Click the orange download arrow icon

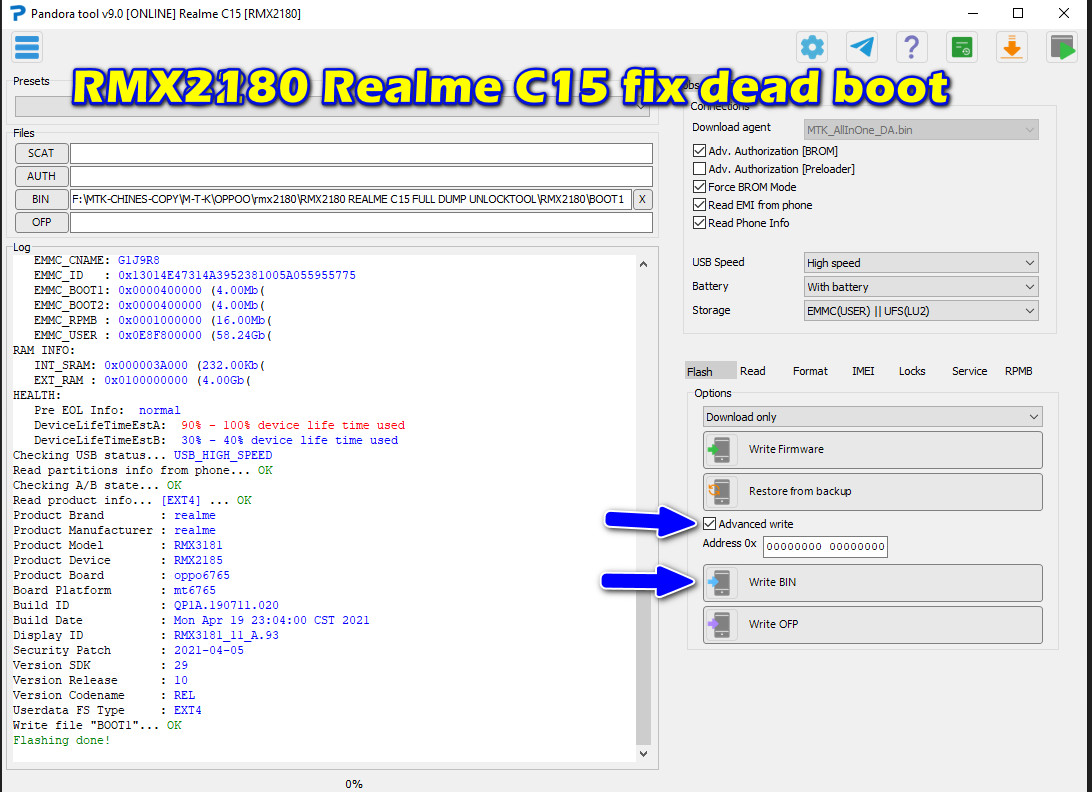1011,48
